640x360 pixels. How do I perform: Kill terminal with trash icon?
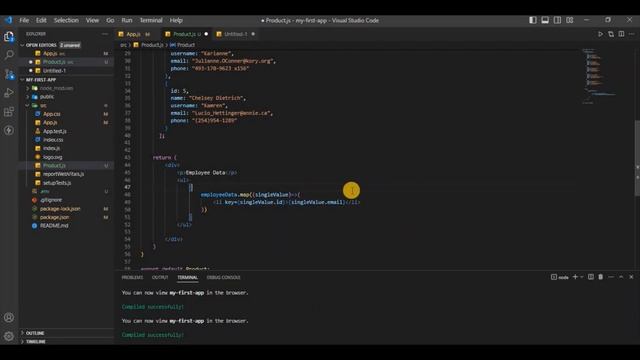(600, 277)
